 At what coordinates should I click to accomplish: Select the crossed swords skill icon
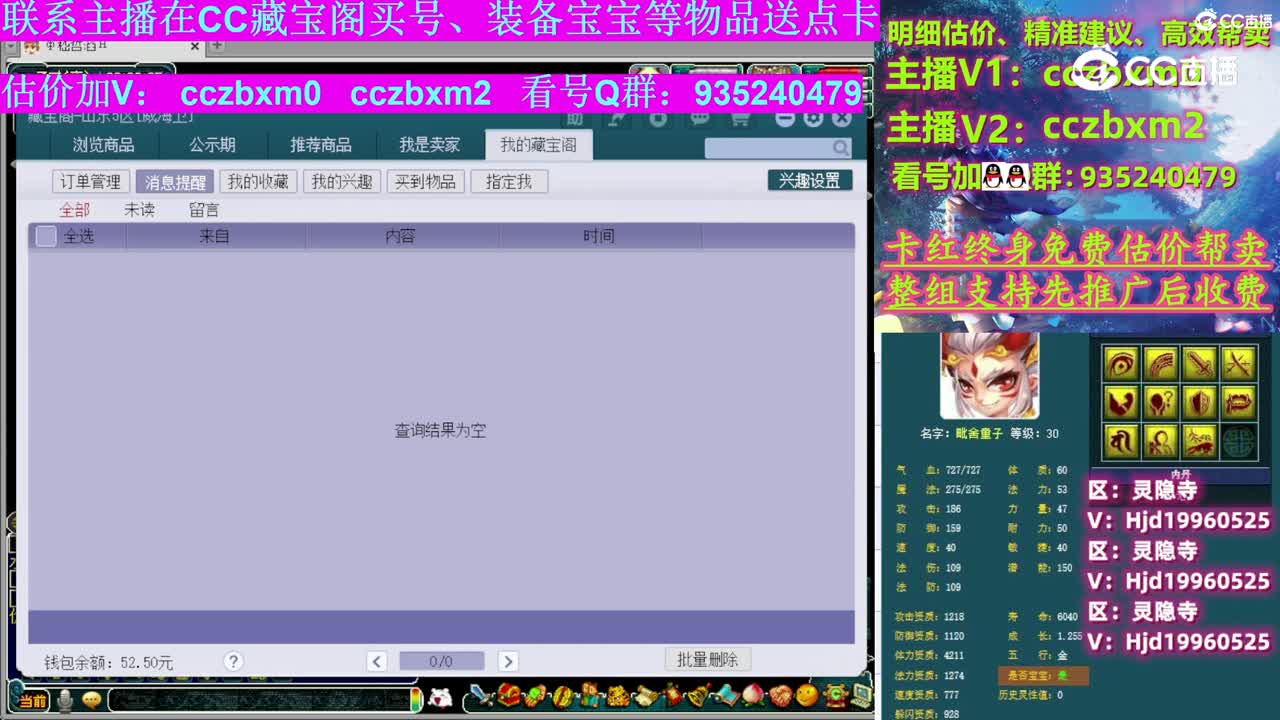tap(1239, 364)
